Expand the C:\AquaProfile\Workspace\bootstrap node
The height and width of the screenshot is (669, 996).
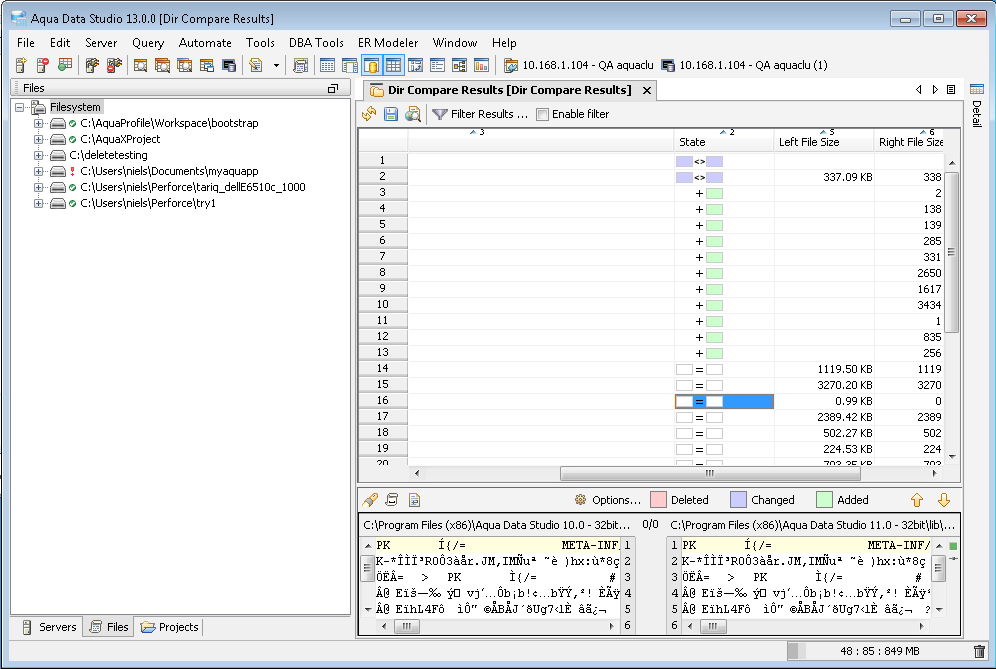tap(39, 123)
